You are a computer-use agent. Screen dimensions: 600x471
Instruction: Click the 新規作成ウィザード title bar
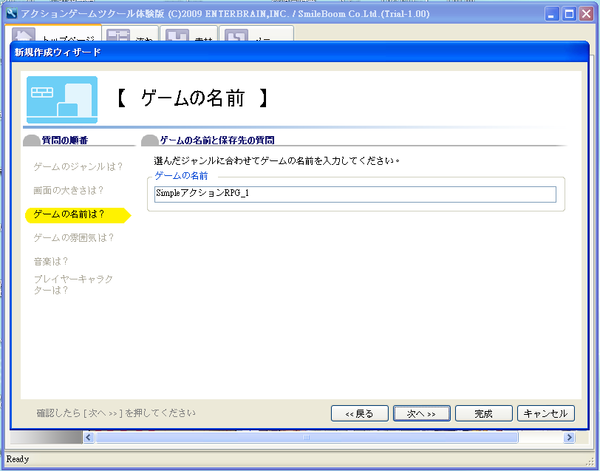coord(299,52)
